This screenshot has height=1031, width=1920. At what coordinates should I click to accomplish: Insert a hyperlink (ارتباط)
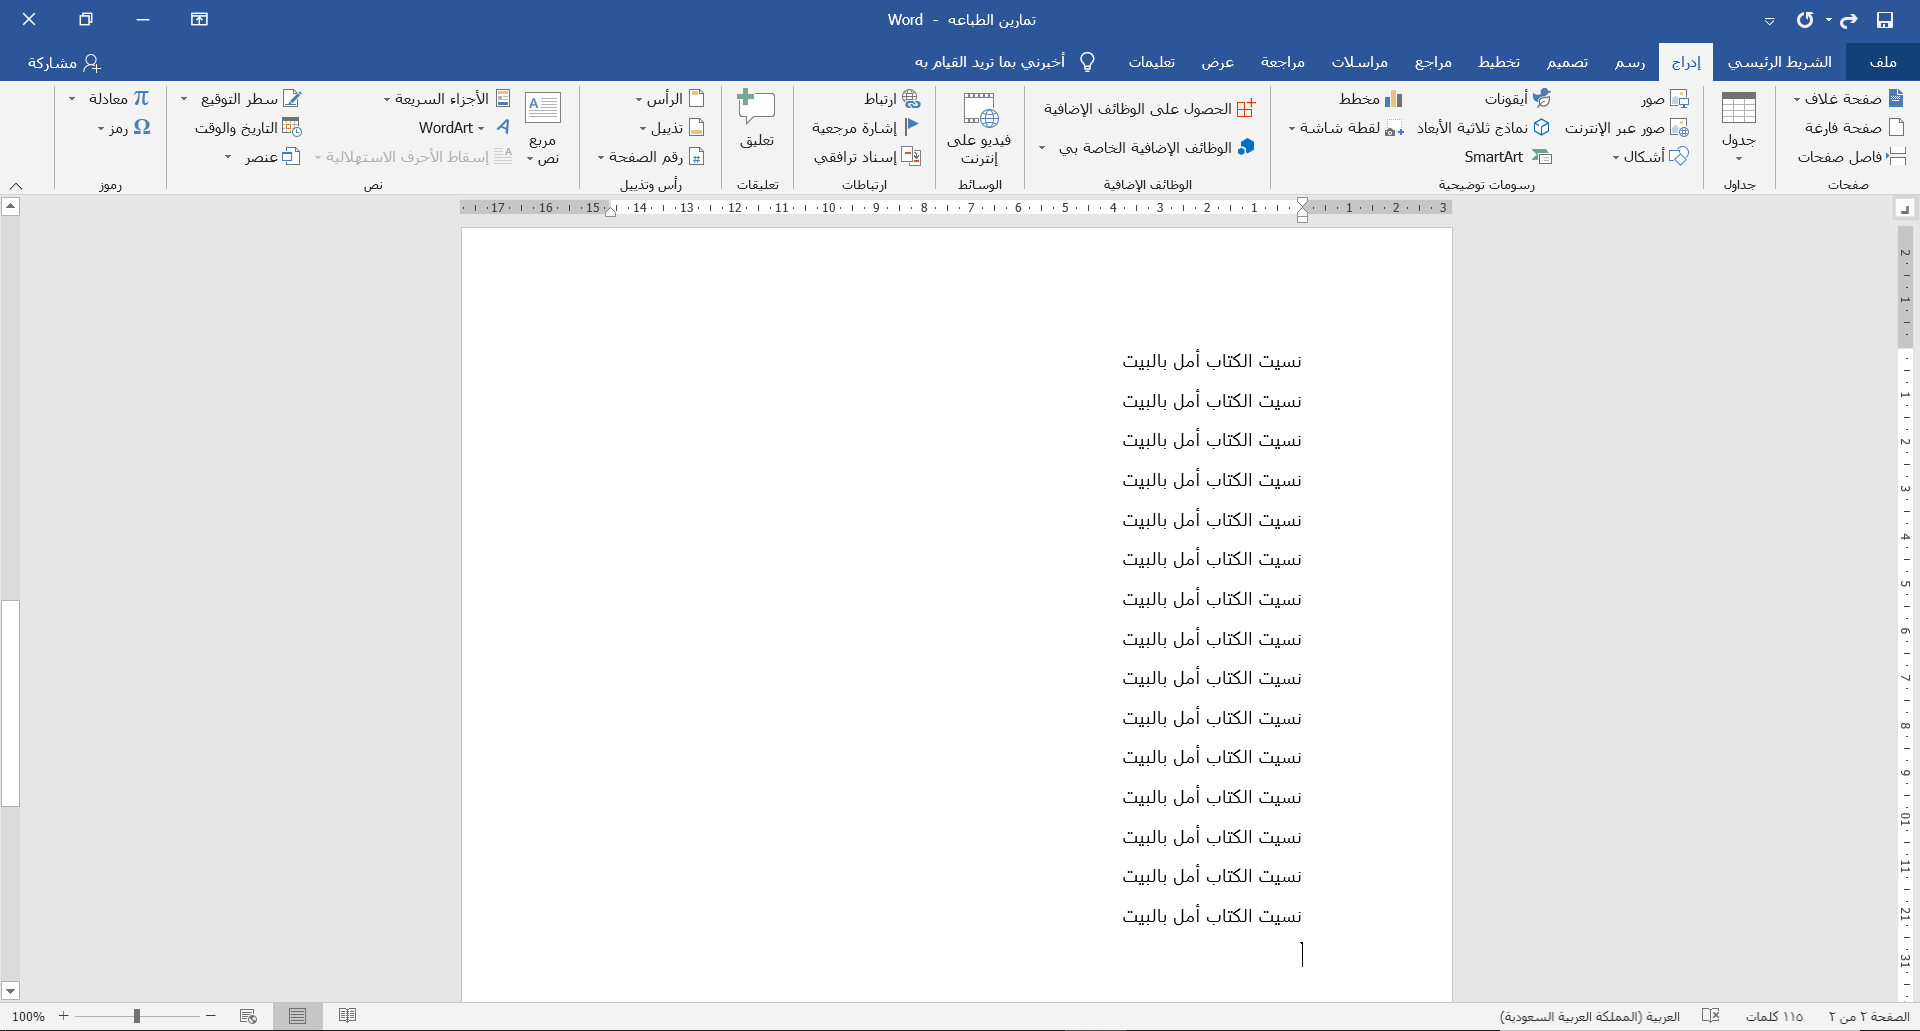tap(891, 99)
